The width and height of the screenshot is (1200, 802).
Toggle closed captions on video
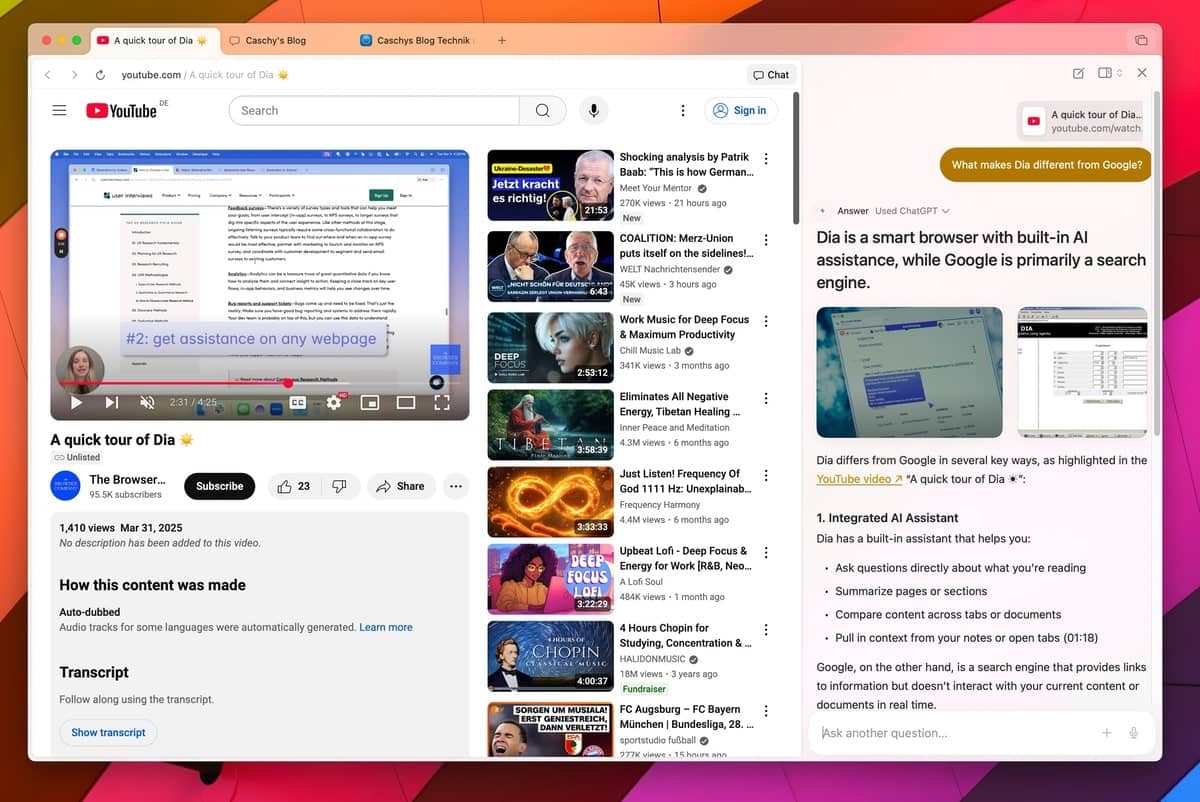click(297, 402)
